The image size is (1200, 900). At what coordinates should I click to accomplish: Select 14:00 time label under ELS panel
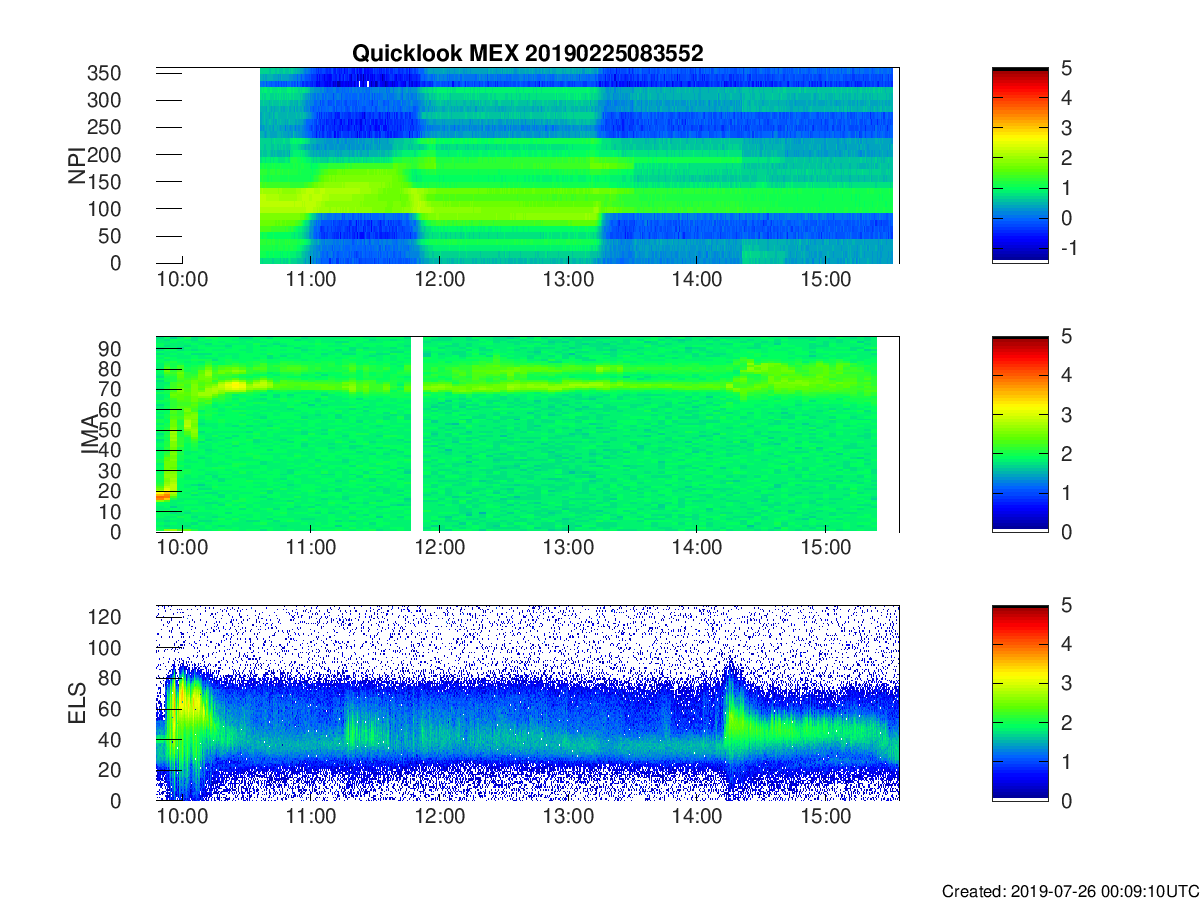[697, 818]
